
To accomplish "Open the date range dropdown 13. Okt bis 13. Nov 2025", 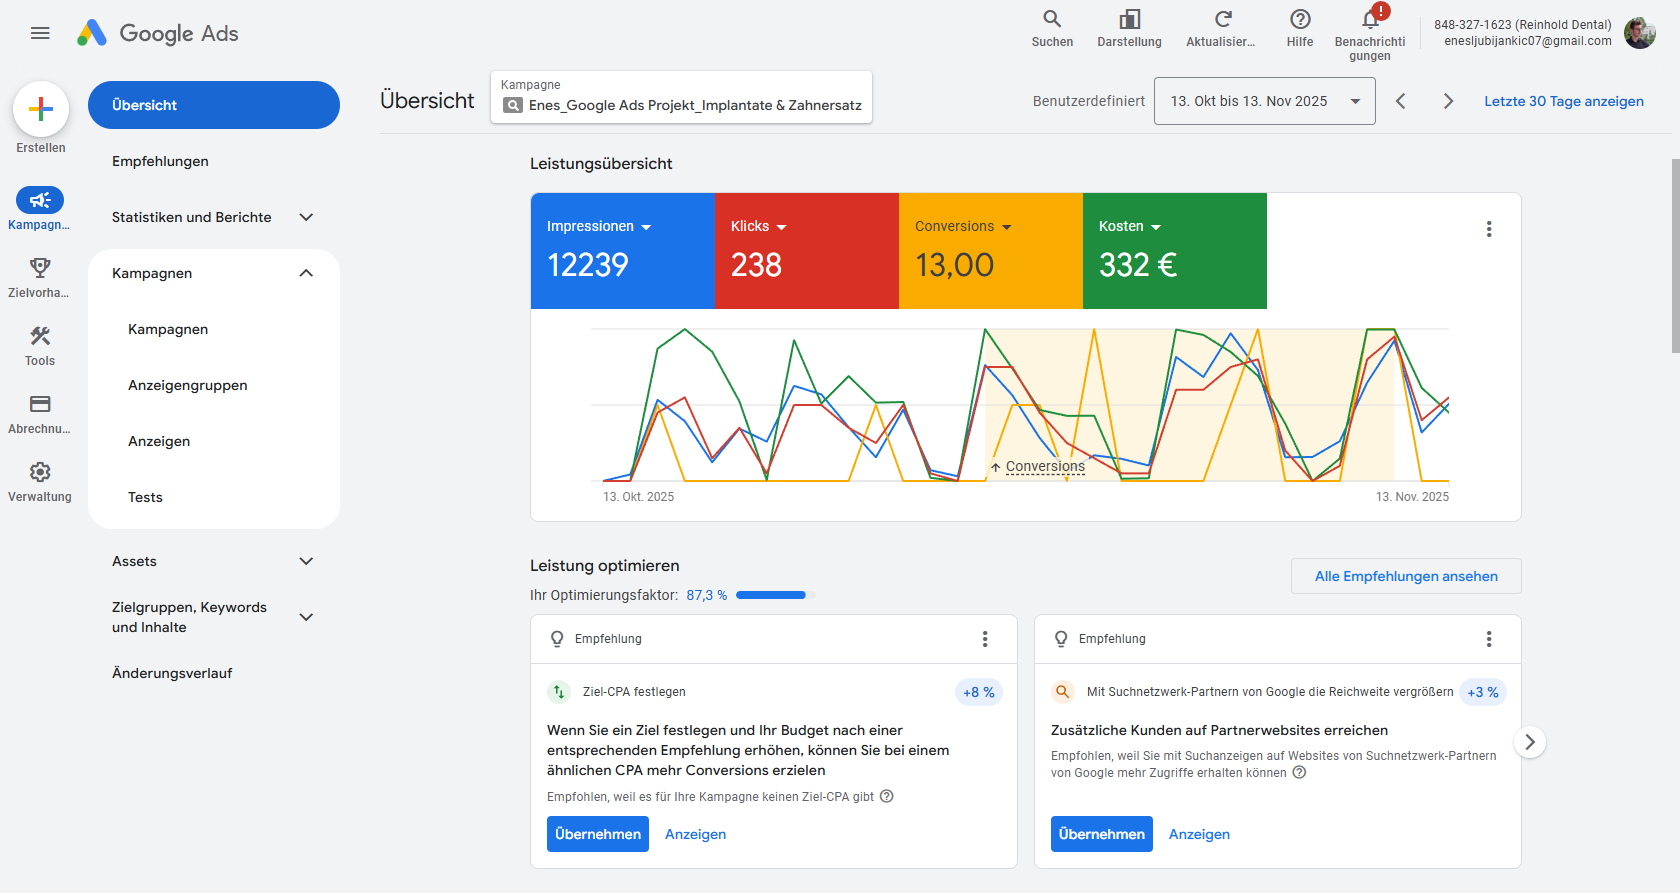I will 1265,101.
